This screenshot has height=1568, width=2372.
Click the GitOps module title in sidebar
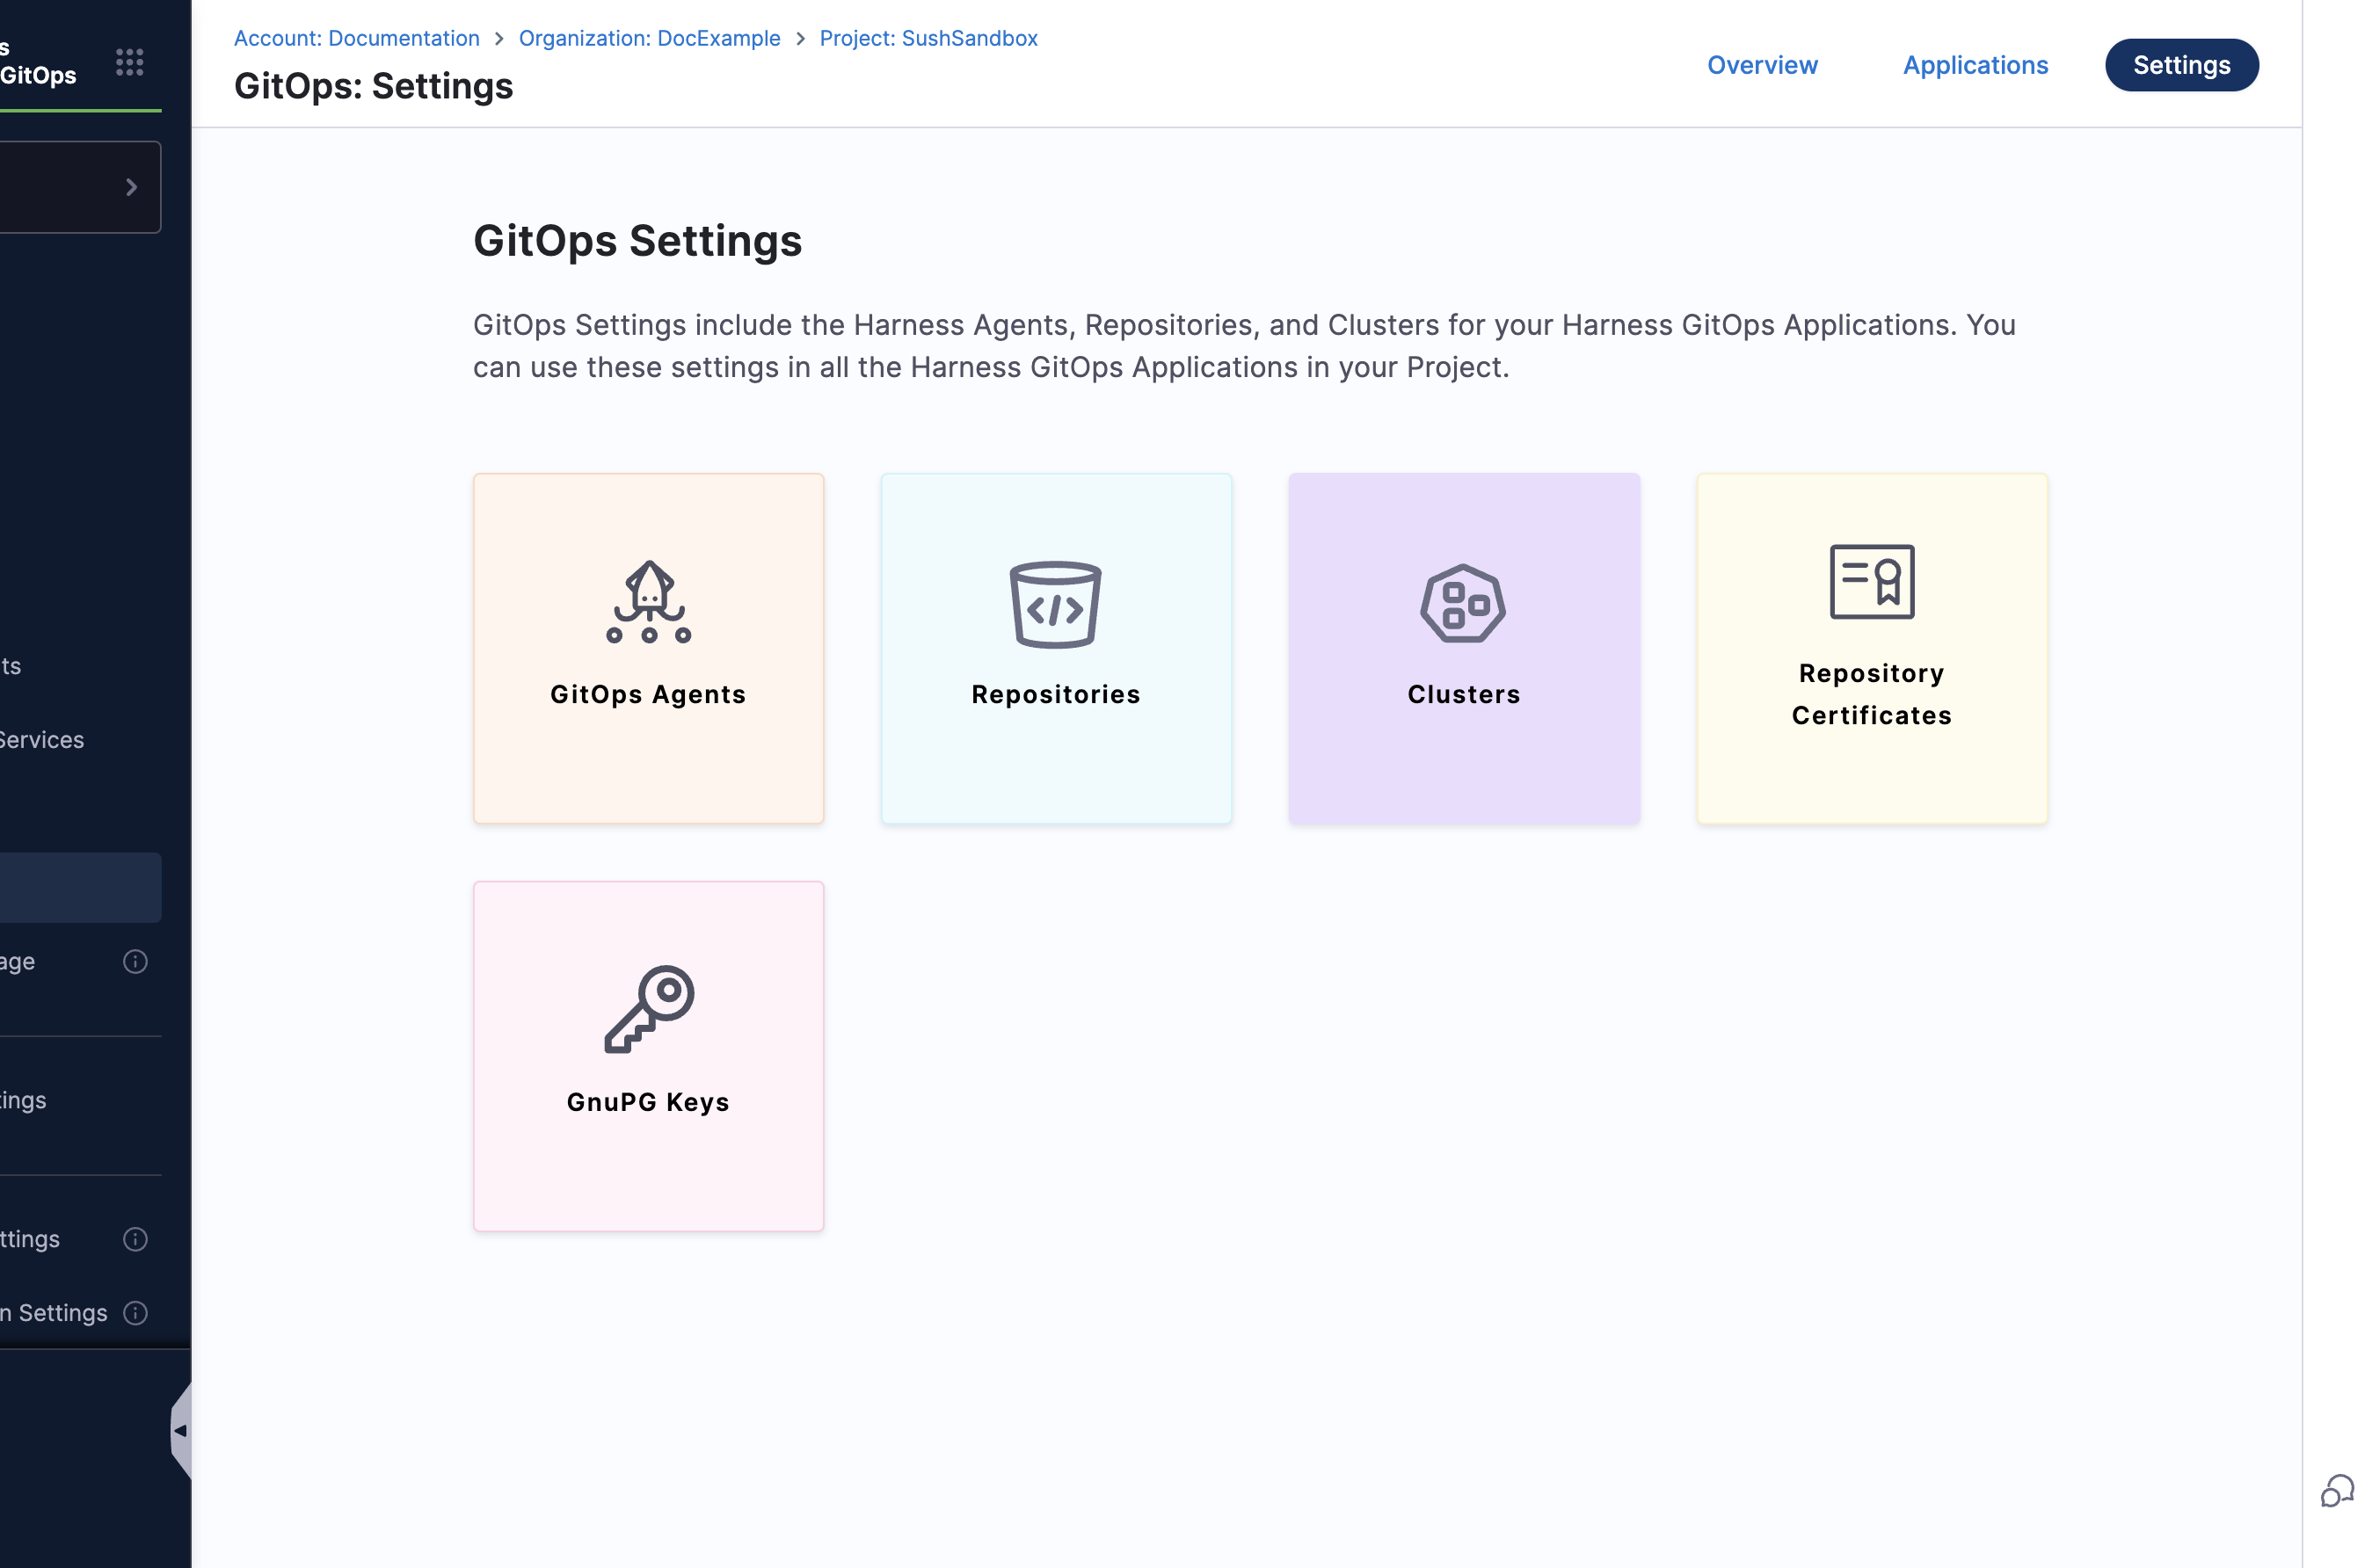pos(38,75)
